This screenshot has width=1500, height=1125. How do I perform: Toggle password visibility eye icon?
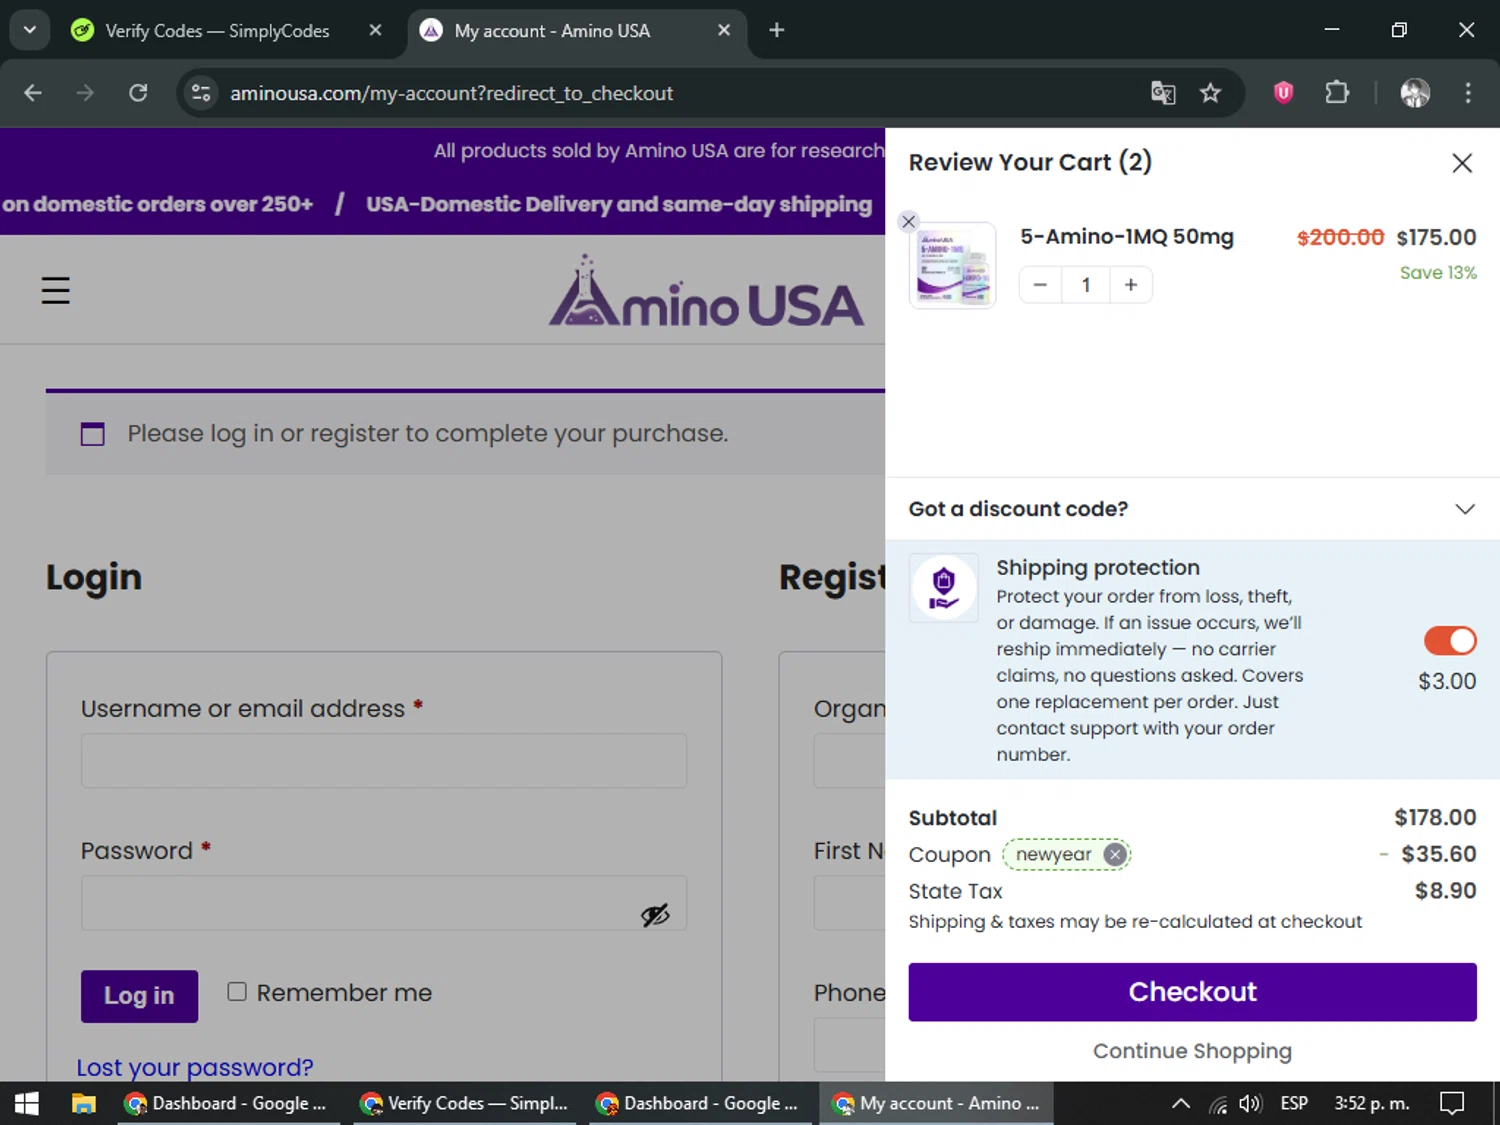pos(655,914)
